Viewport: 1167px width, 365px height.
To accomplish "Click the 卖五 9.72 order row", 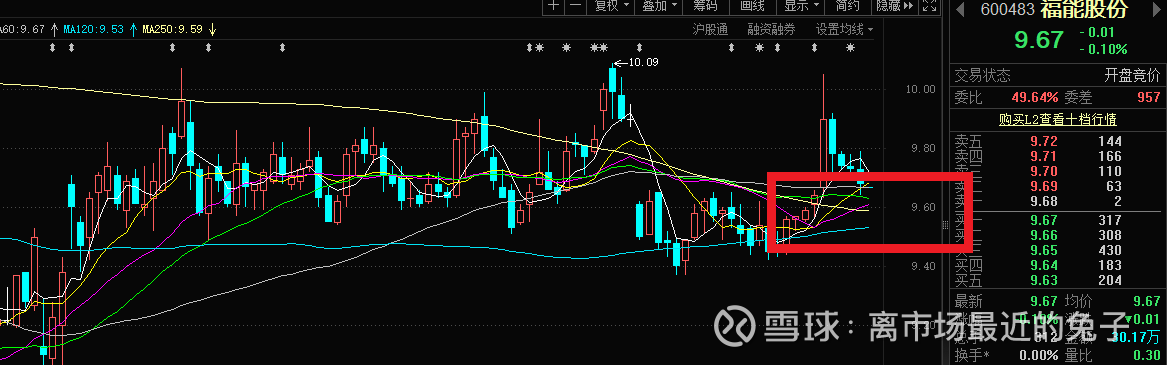I will click(1058, 141).
